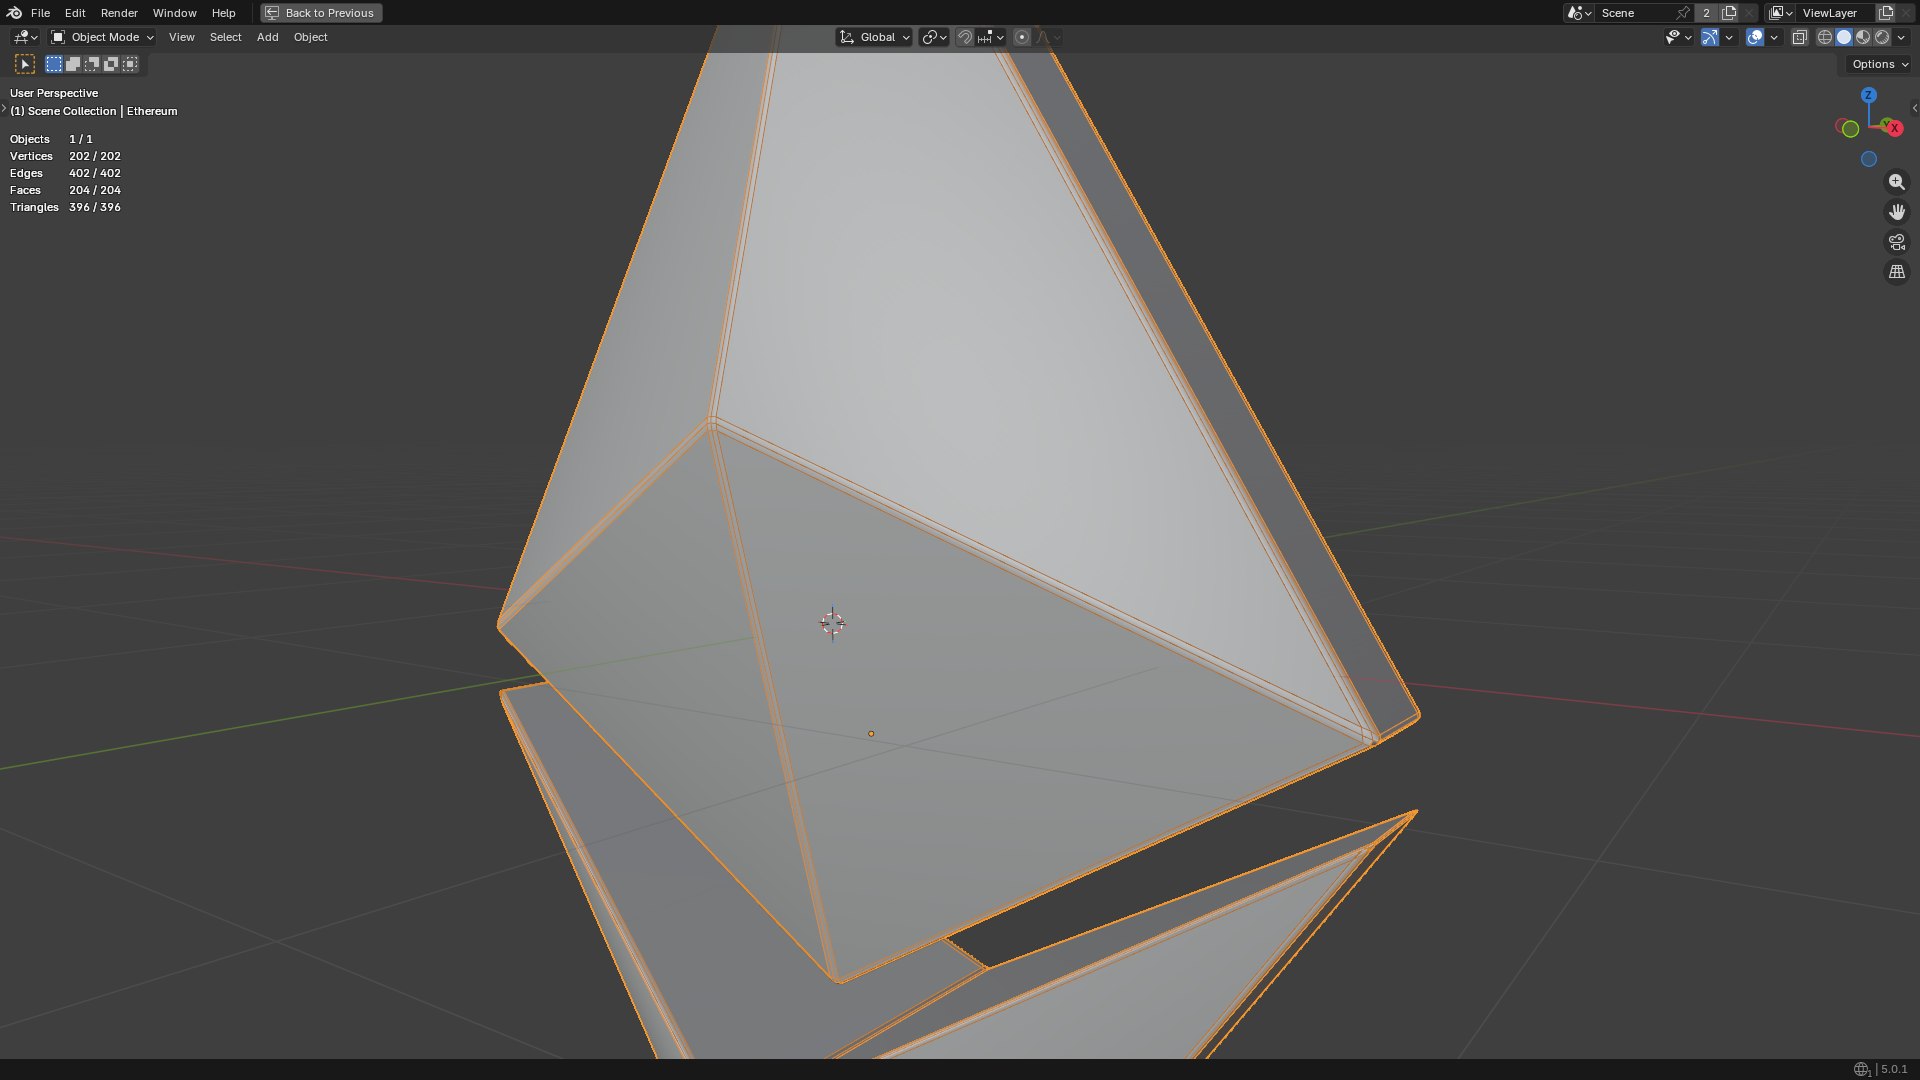Open the viewport View menu
This screenshot has width=1920, height=1080.
pos(181,37)
